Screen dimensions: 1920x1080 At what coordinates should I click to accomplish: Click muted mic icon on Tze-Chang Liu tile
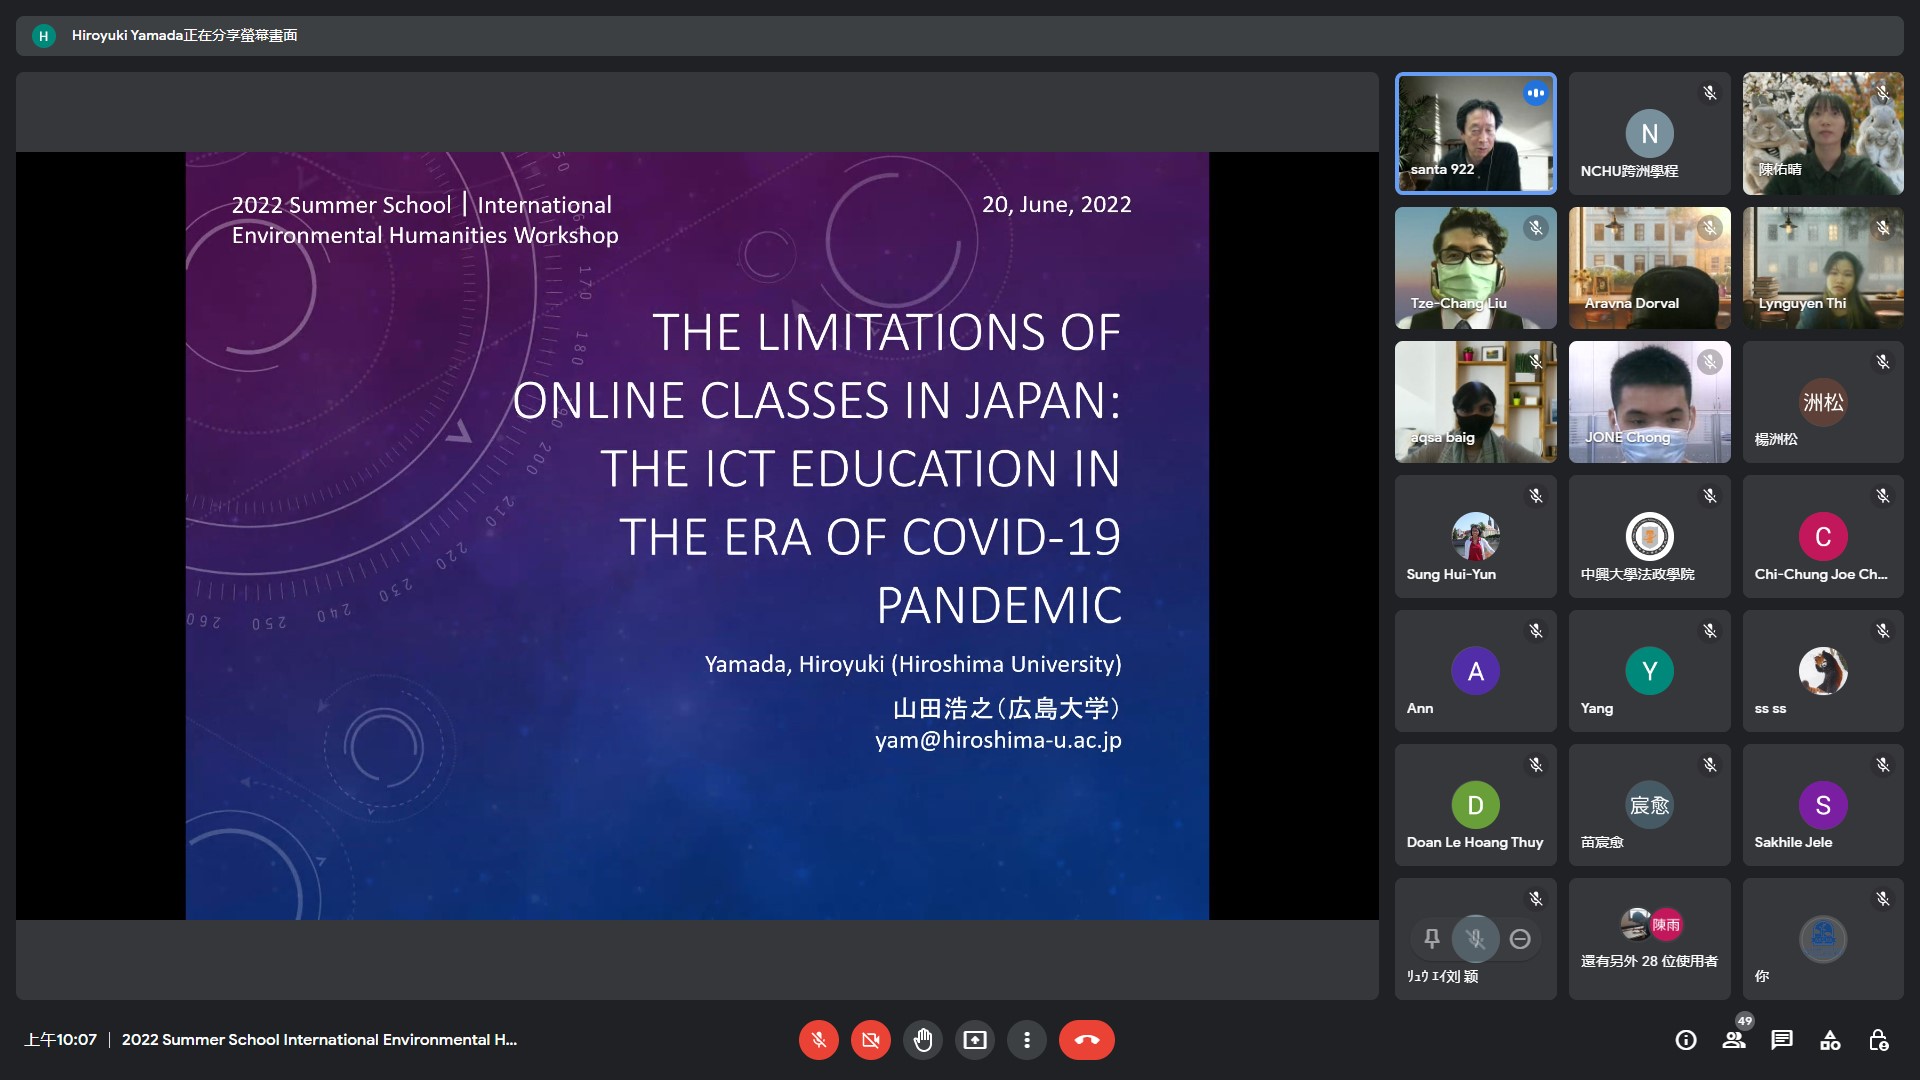1536,228
